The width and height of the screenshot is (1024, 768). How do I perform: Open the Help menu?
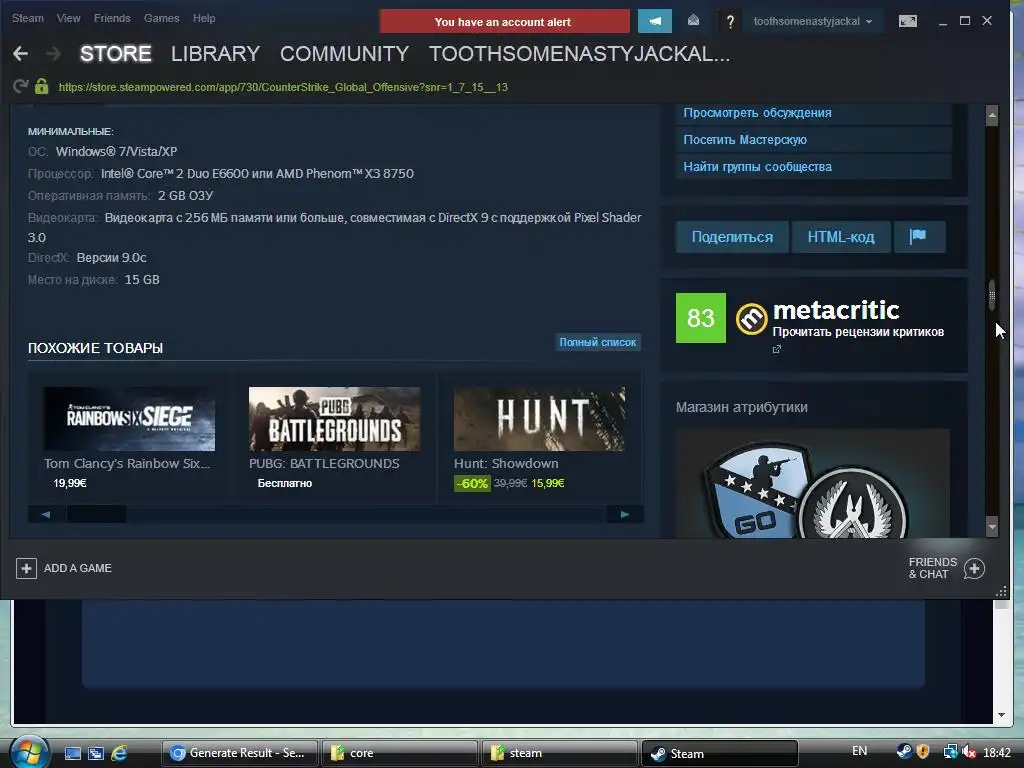click(x=204, y=18)
